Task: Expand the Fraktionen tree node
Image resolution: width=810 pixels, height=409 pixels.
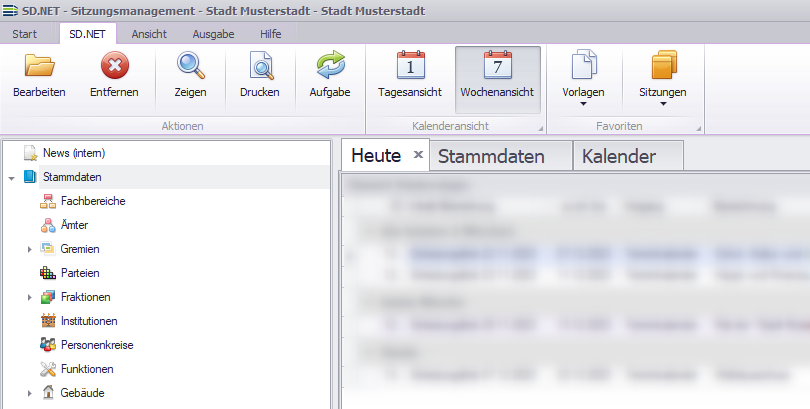Action: (30, 297)
